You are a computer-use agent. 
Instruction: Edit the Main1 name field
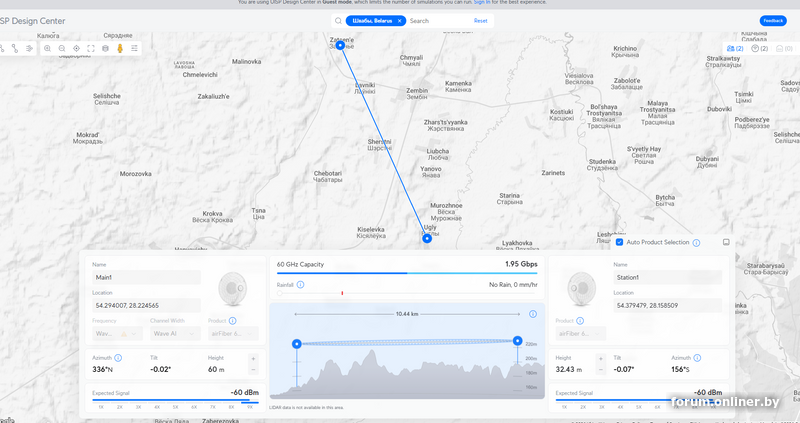coord(146,278)
